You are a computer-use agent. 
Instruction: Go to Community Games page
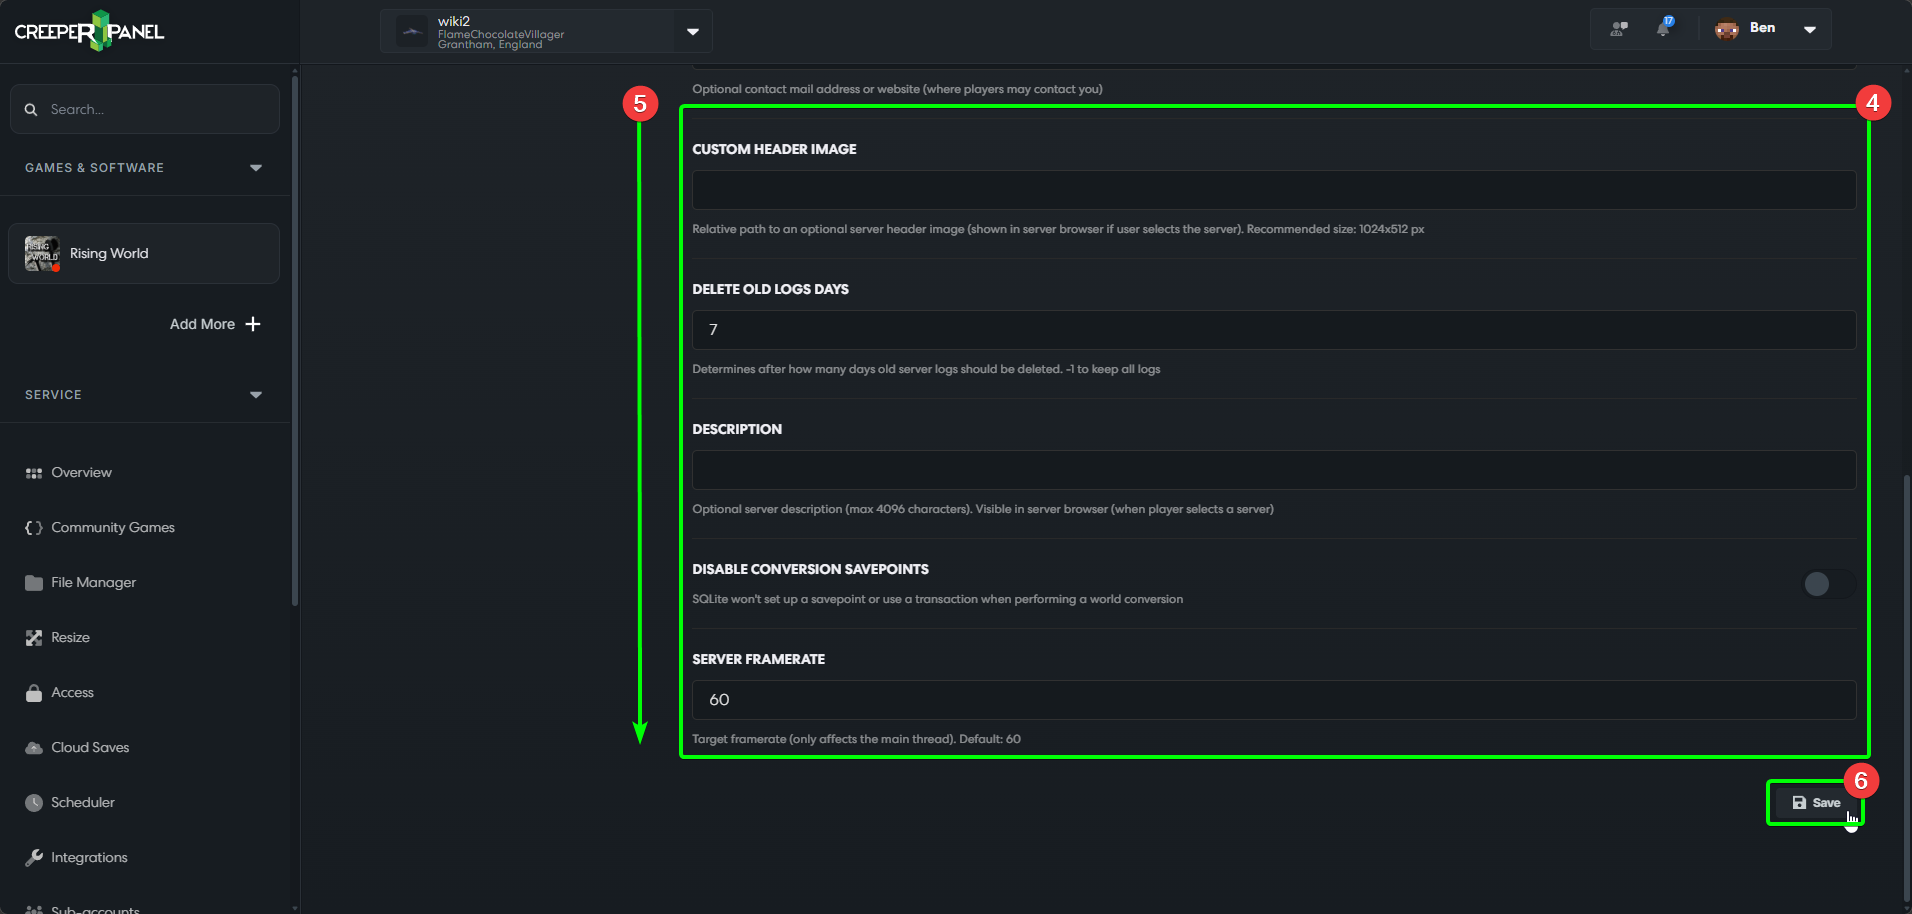pyautogui.click(x=112, y=528)
